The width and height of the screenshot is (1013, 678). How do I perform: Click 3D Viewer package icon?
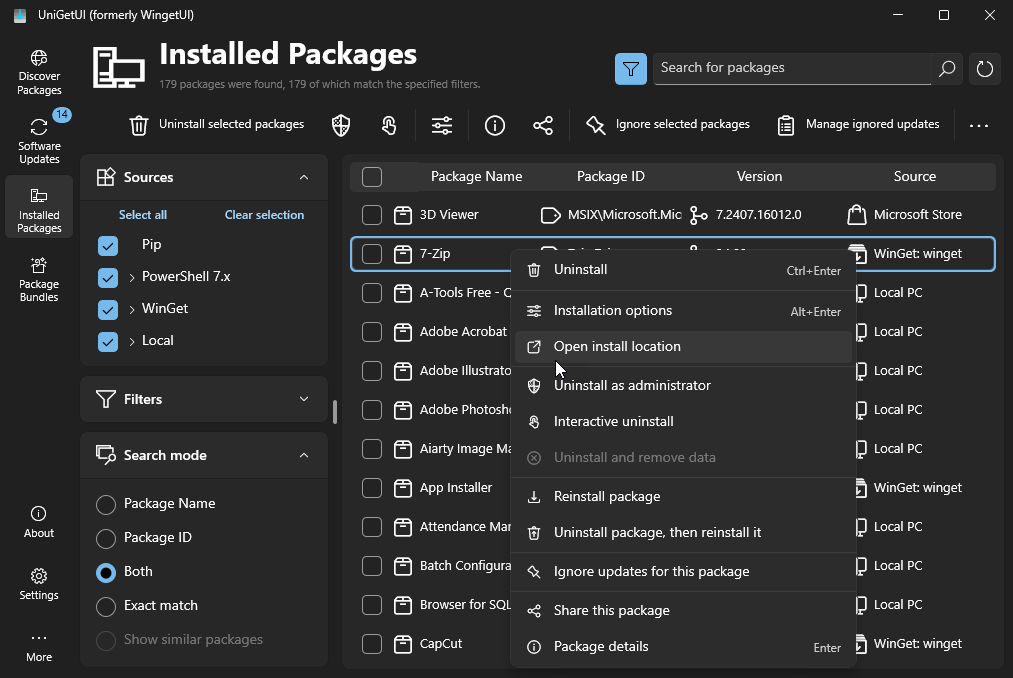click(x=402, y=215)
